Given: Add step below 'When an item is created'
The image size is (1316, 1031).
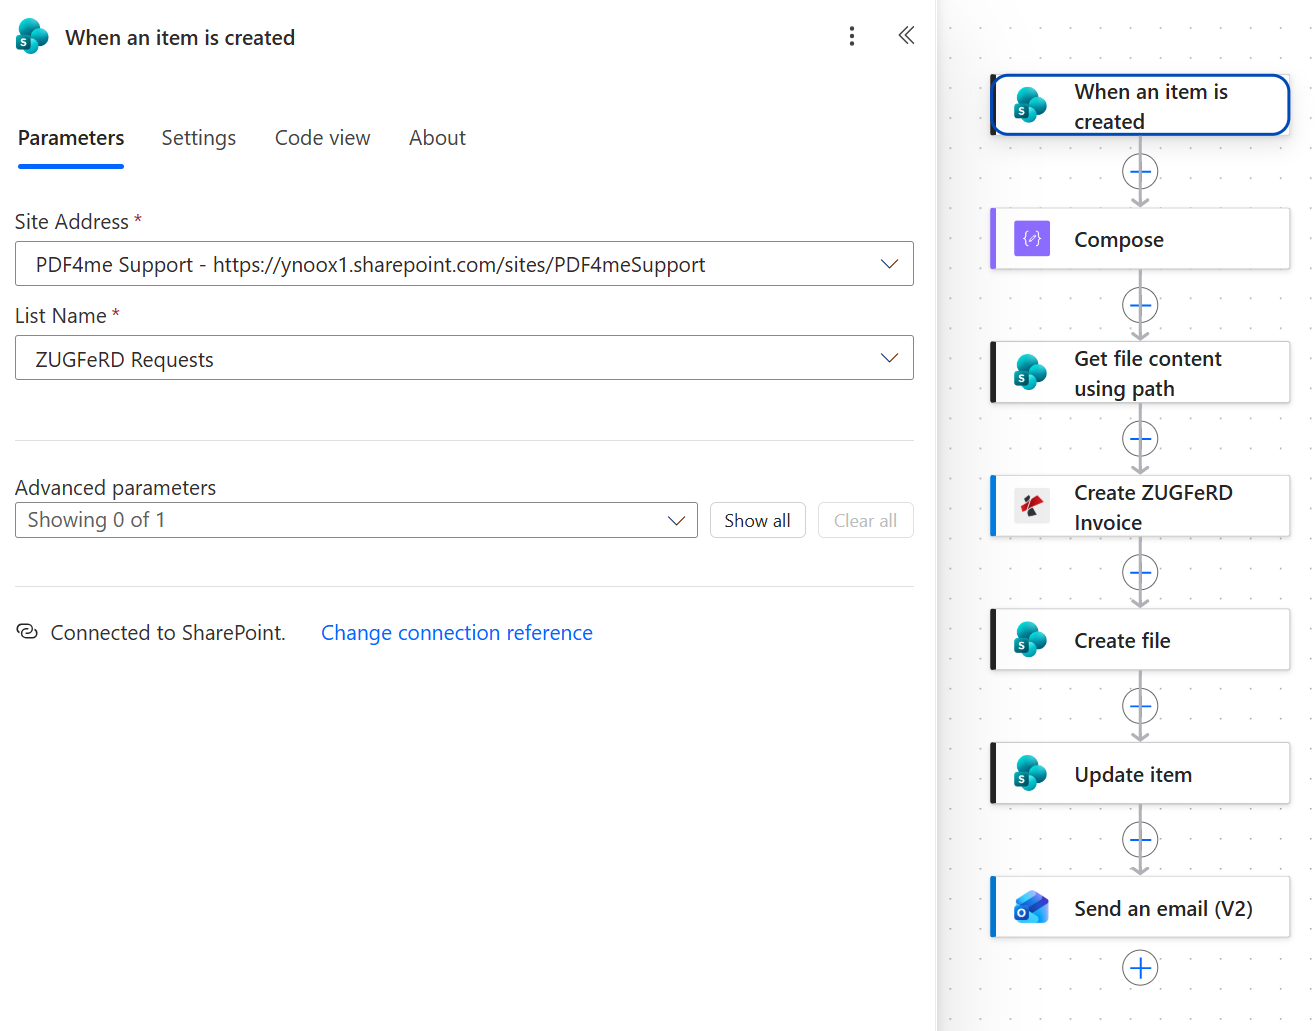Looking at the screenshot, I should pyautogui.click(x=1140, y=172).
